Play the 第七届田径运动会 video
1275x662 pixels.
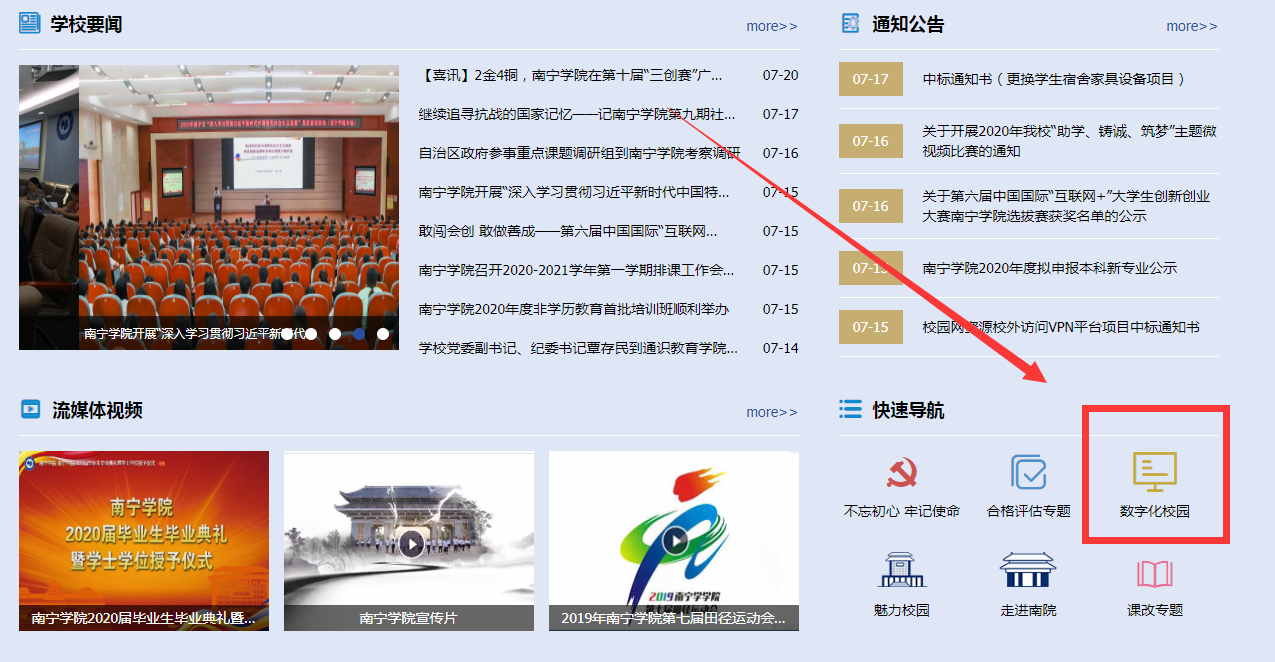675,542
